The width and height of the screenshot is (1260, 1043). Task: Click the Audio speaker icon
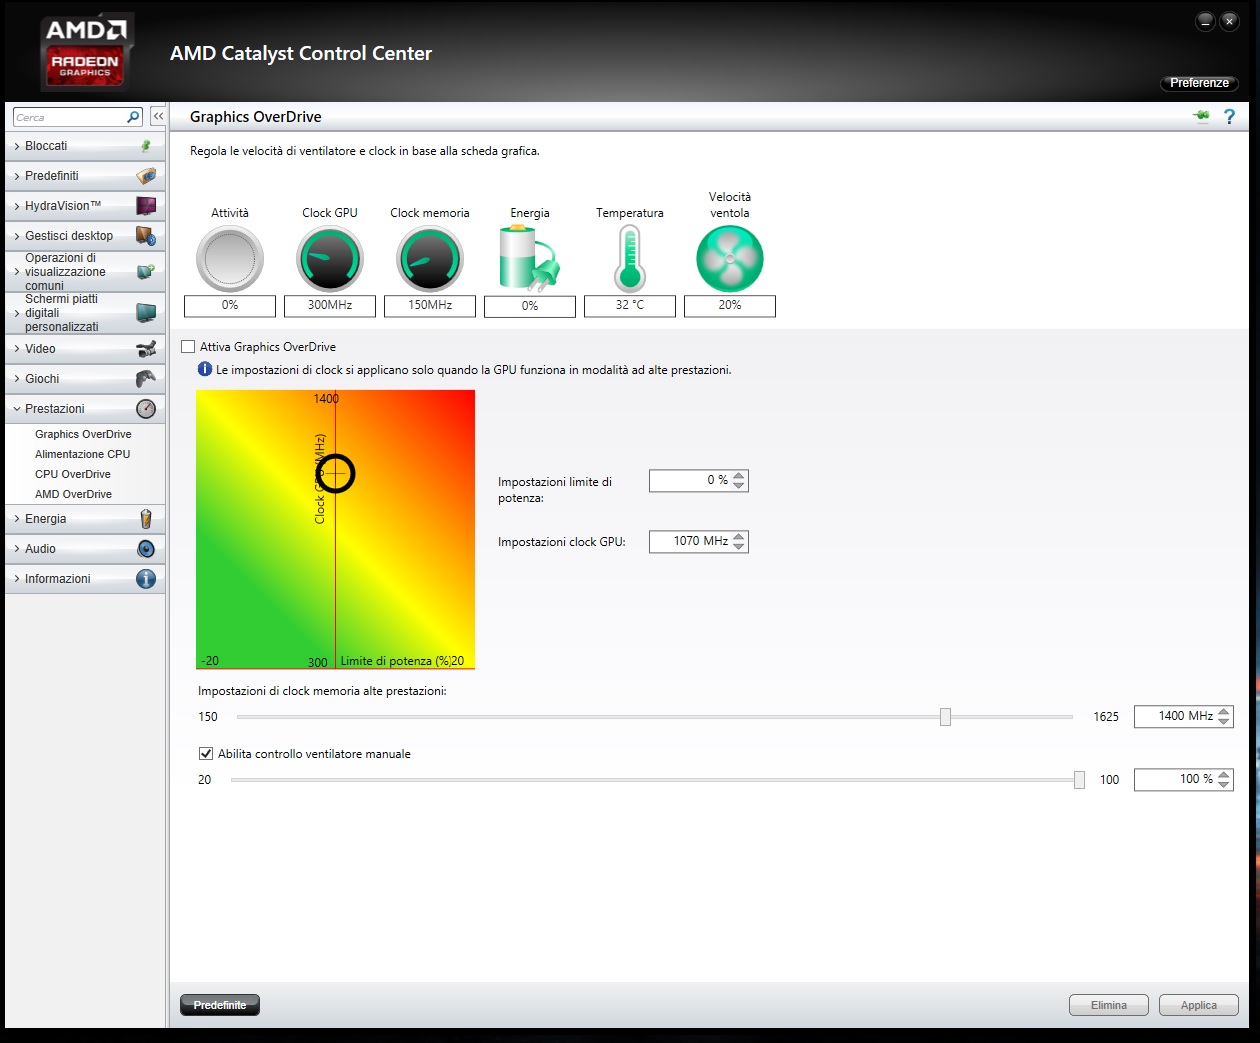pos(146,549)
